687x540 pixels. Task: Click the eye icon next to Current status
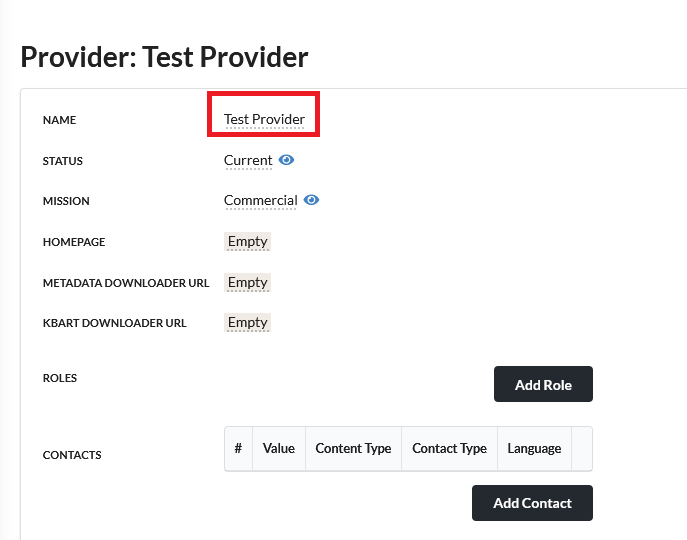coord(286,160)
